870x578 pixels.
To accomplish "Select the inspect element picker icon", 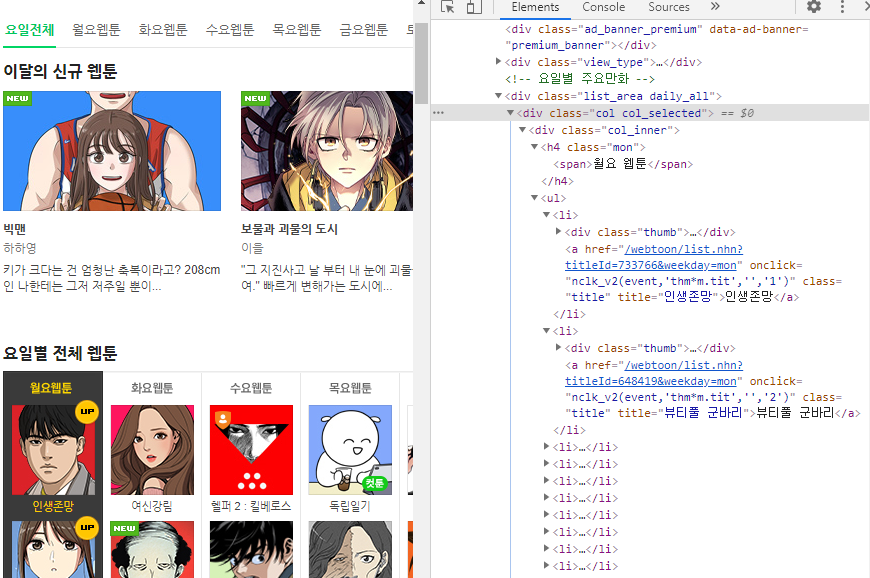I will tap(448, 7).
